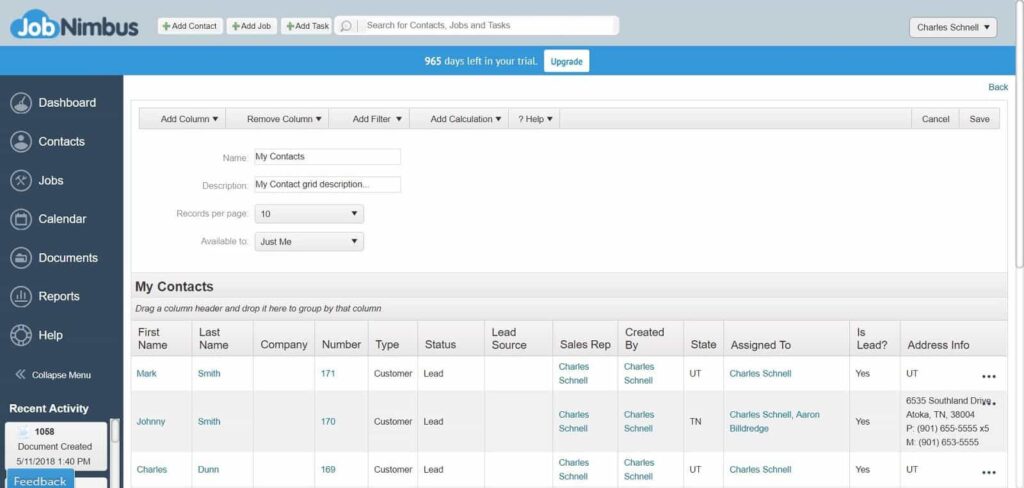Click the Documents folder icon in sidebar

point(21,258)
